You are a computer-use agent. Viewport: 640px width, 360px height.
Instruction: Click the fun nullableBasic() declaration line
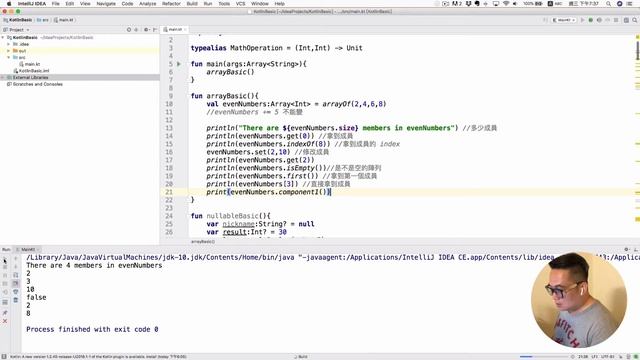tap(230, 216)
